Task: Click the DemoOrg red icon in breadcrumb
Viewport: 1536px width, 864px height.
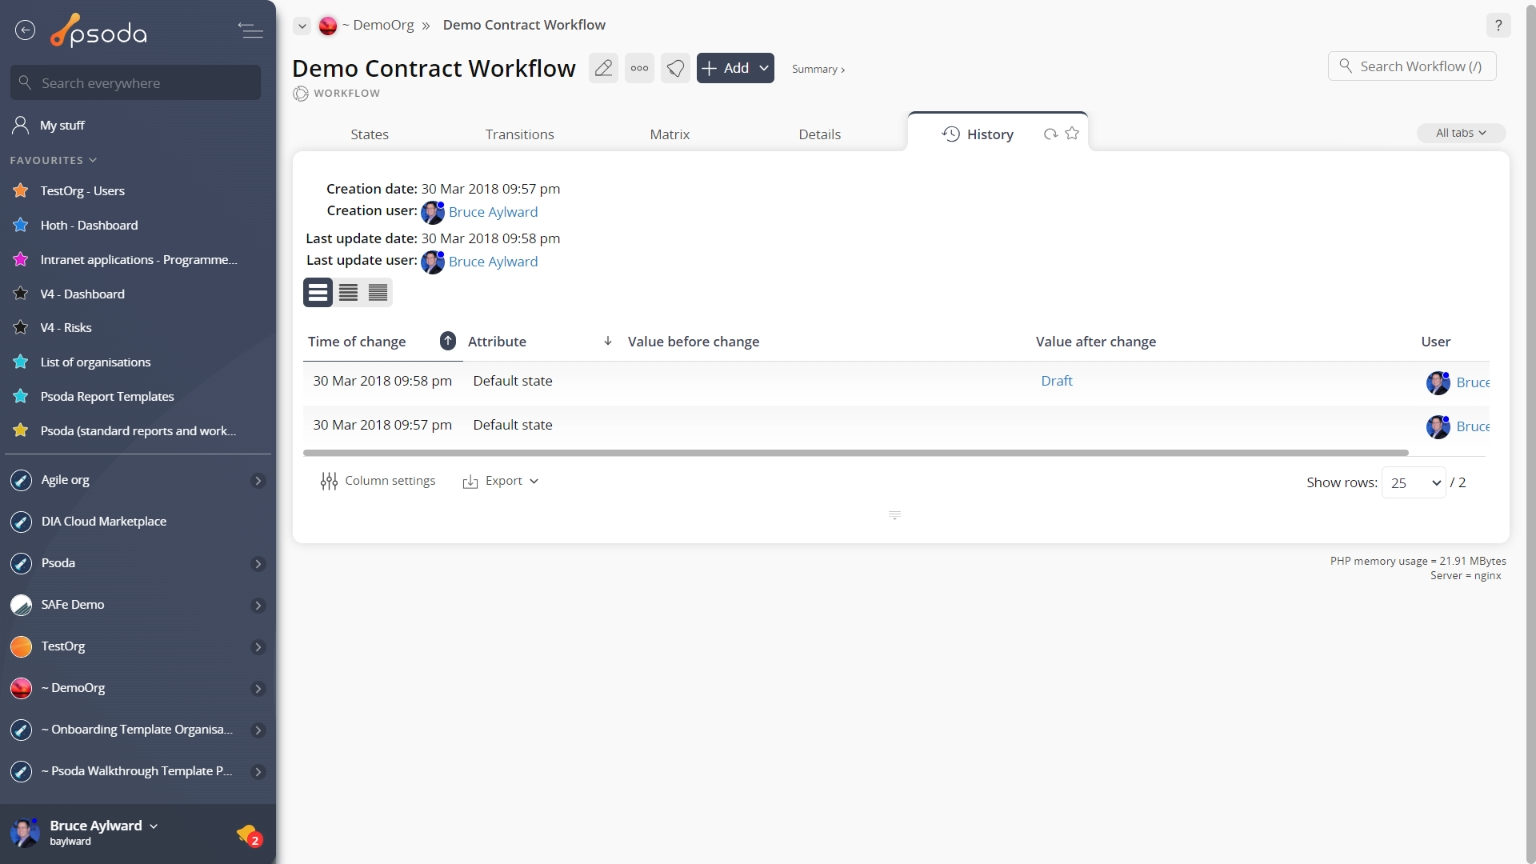Action: click(328, 25)
